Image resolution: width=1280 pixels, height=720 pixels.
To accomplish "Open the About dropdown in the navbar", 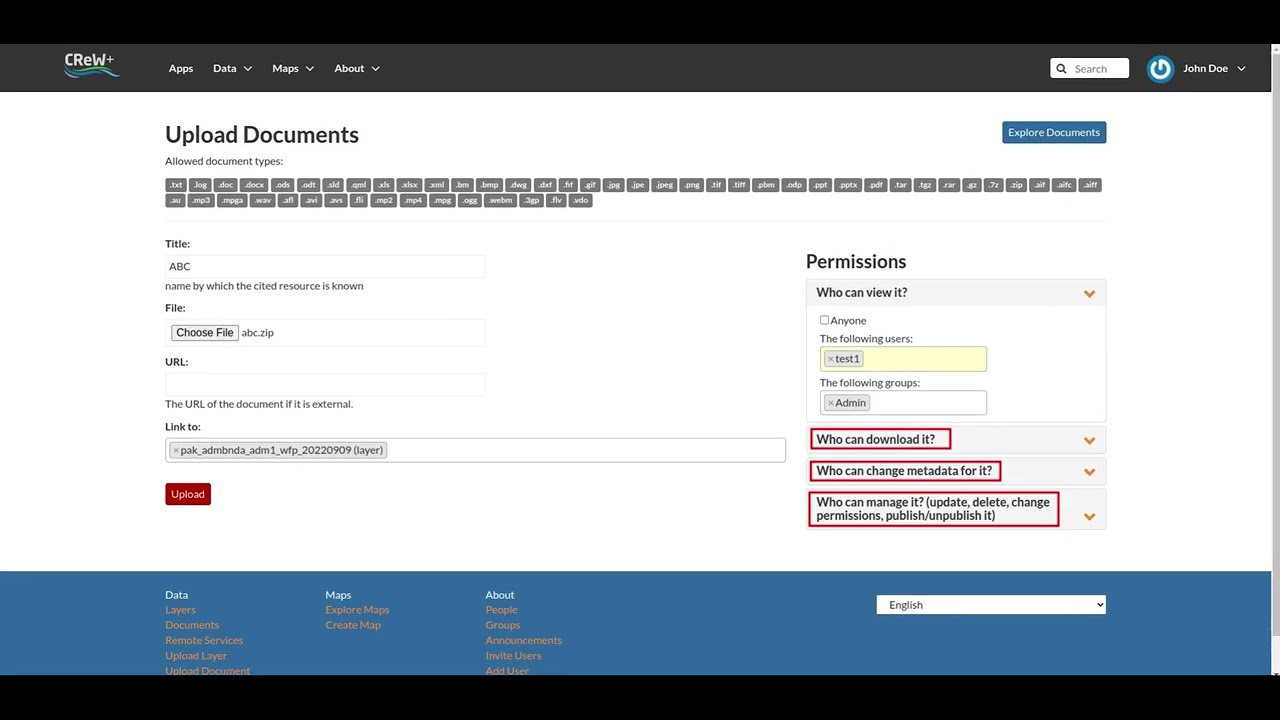I will (357, 68).
